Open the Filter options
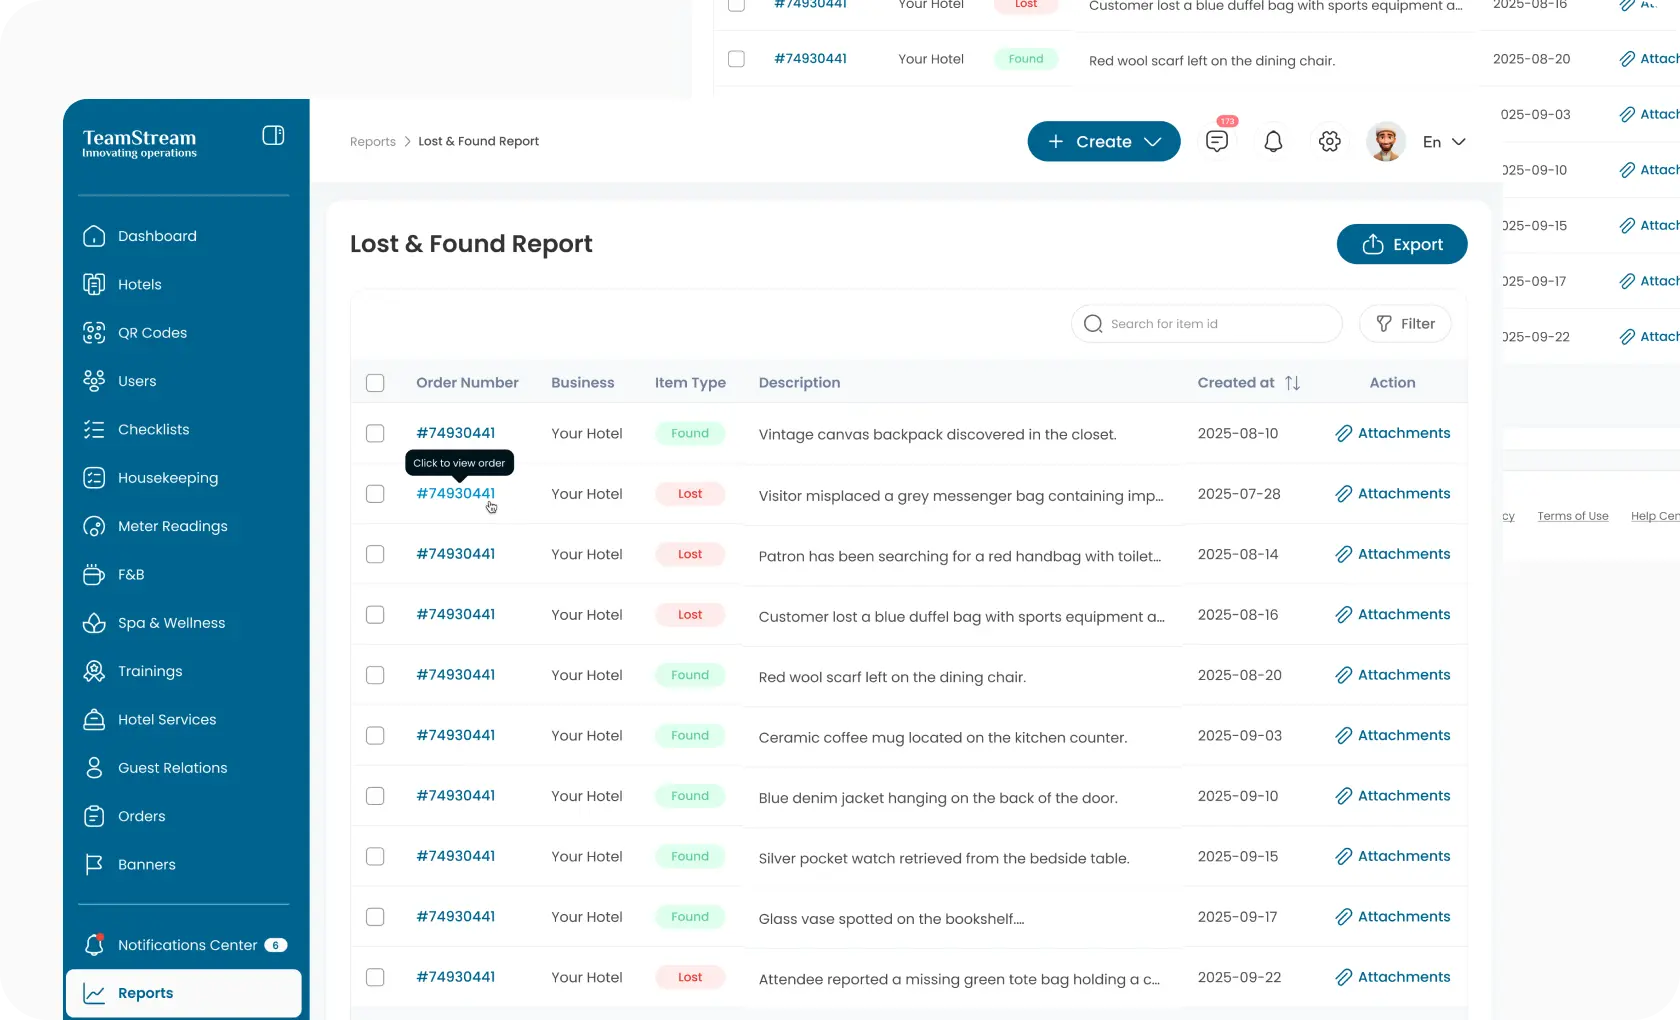 pos(1405,324)
